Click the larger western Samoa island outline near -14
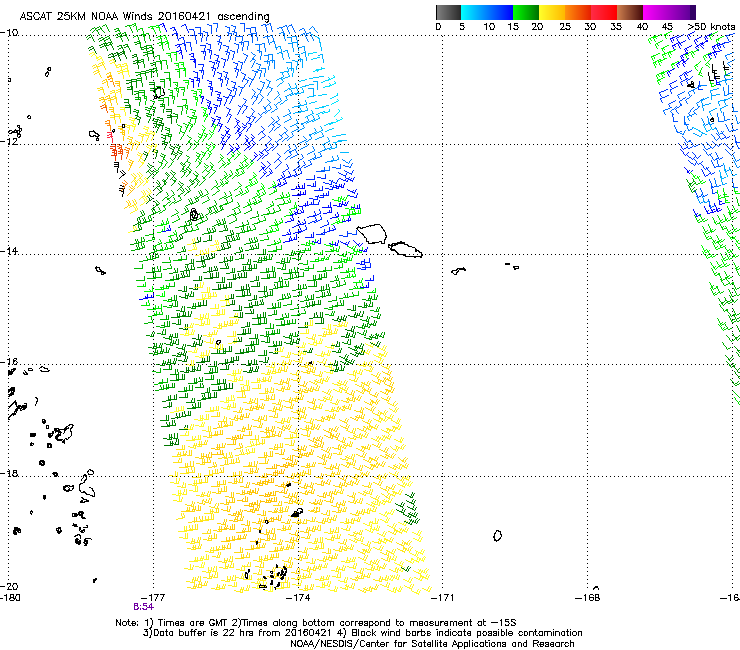Viewport: 740px width, 650px height. click(x=371, y=234)
